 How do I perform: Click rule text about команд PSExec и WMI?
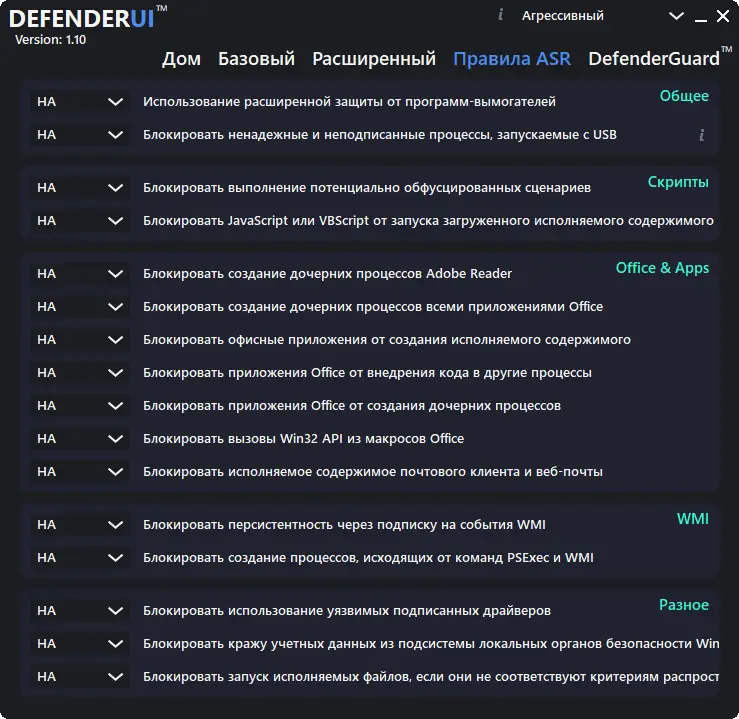[x=368, y=557]
